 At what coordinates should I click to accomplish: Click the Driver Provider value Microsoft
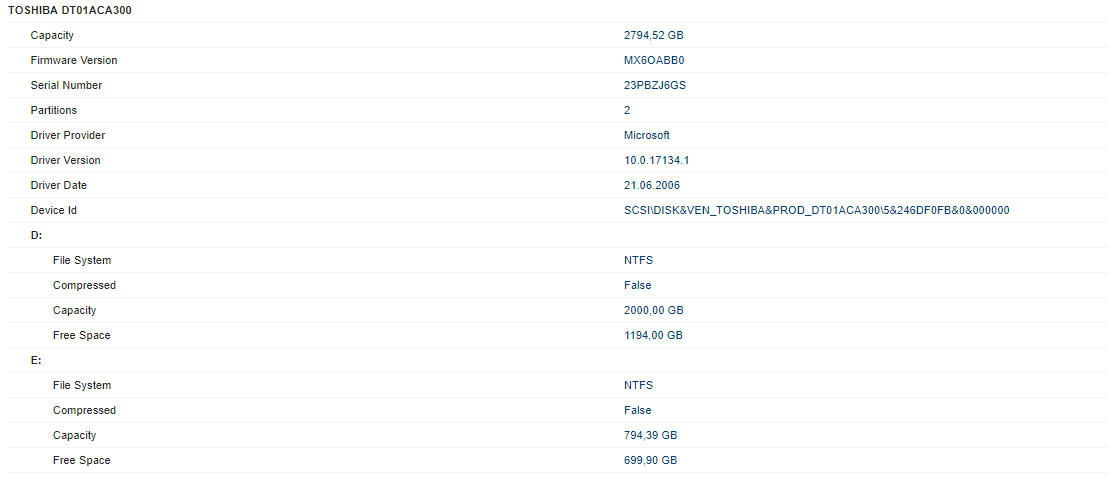click(x=646, y=135)
